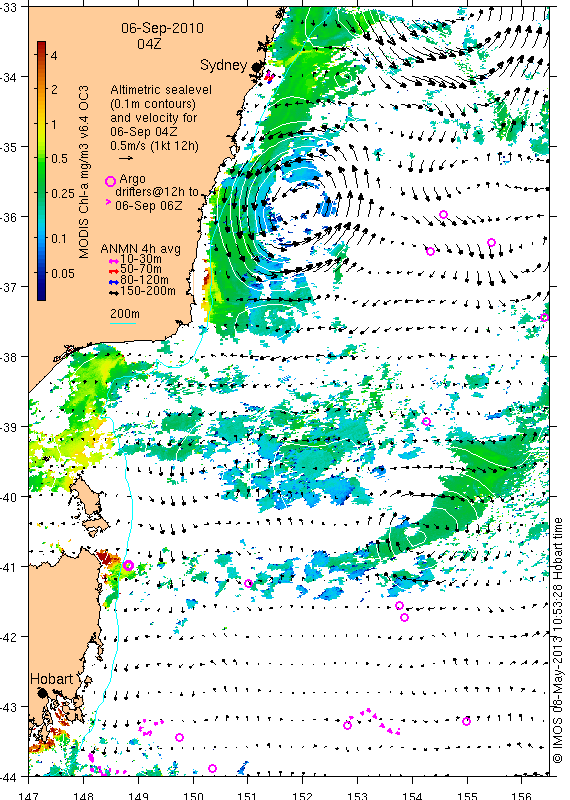The width and height of the screenshot is (570, 800).
Task: Click the black Hobart city marker dot
Action: (42, 693)
